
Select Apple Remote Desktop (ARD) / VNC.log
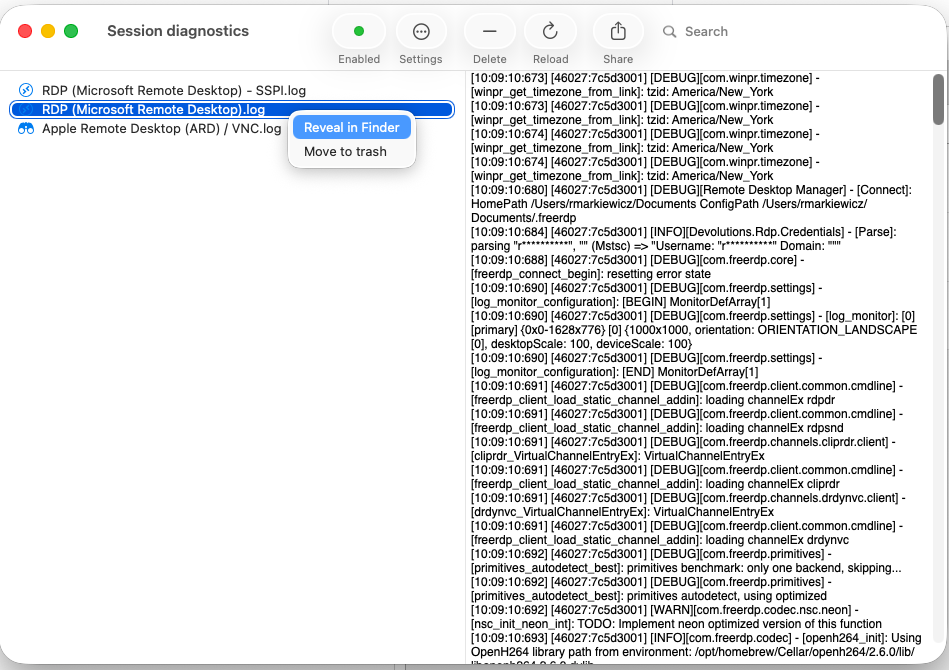(x=162, y=129)
